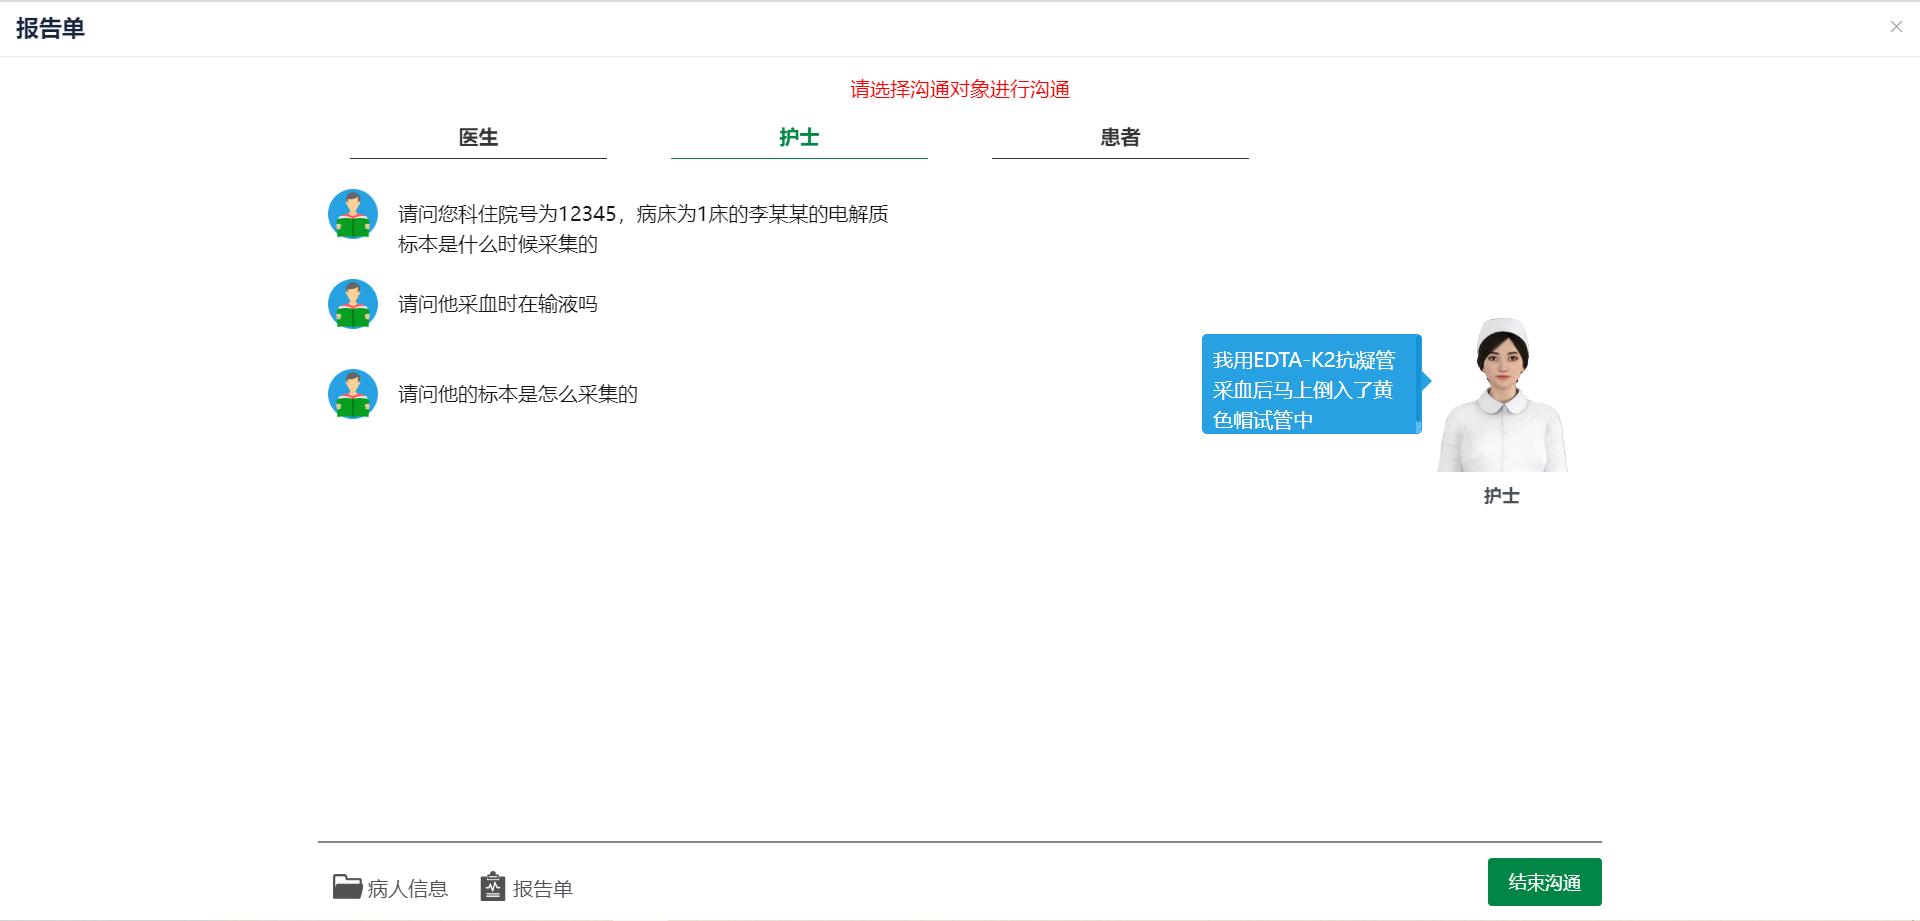Click avatar icon beside the electrolyte sample question
The height and width of the screenshot is (921, 1920).
pos(353,214)
